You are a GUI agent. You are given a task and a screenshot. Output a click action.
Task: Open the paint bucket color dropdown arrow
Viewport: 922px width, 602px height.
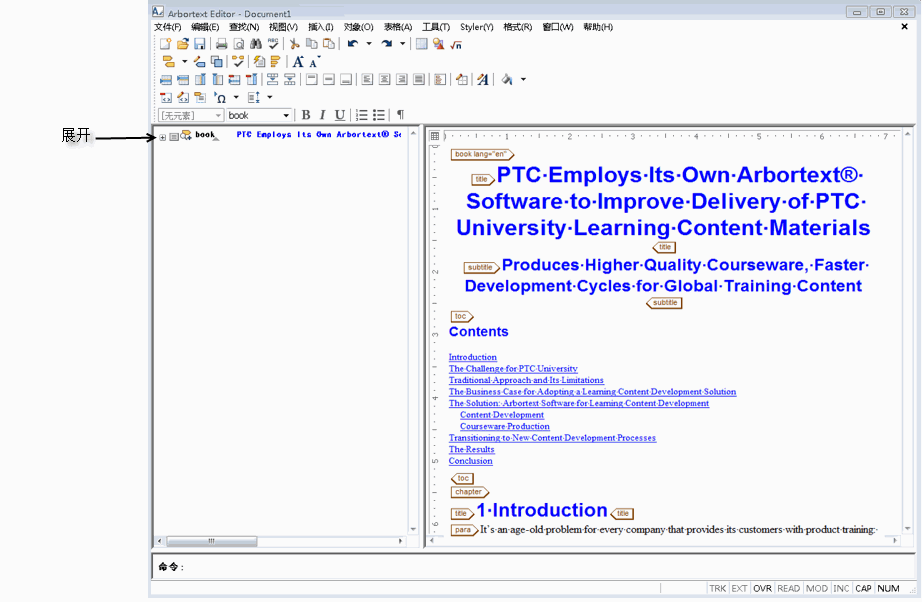coord(523,79)
